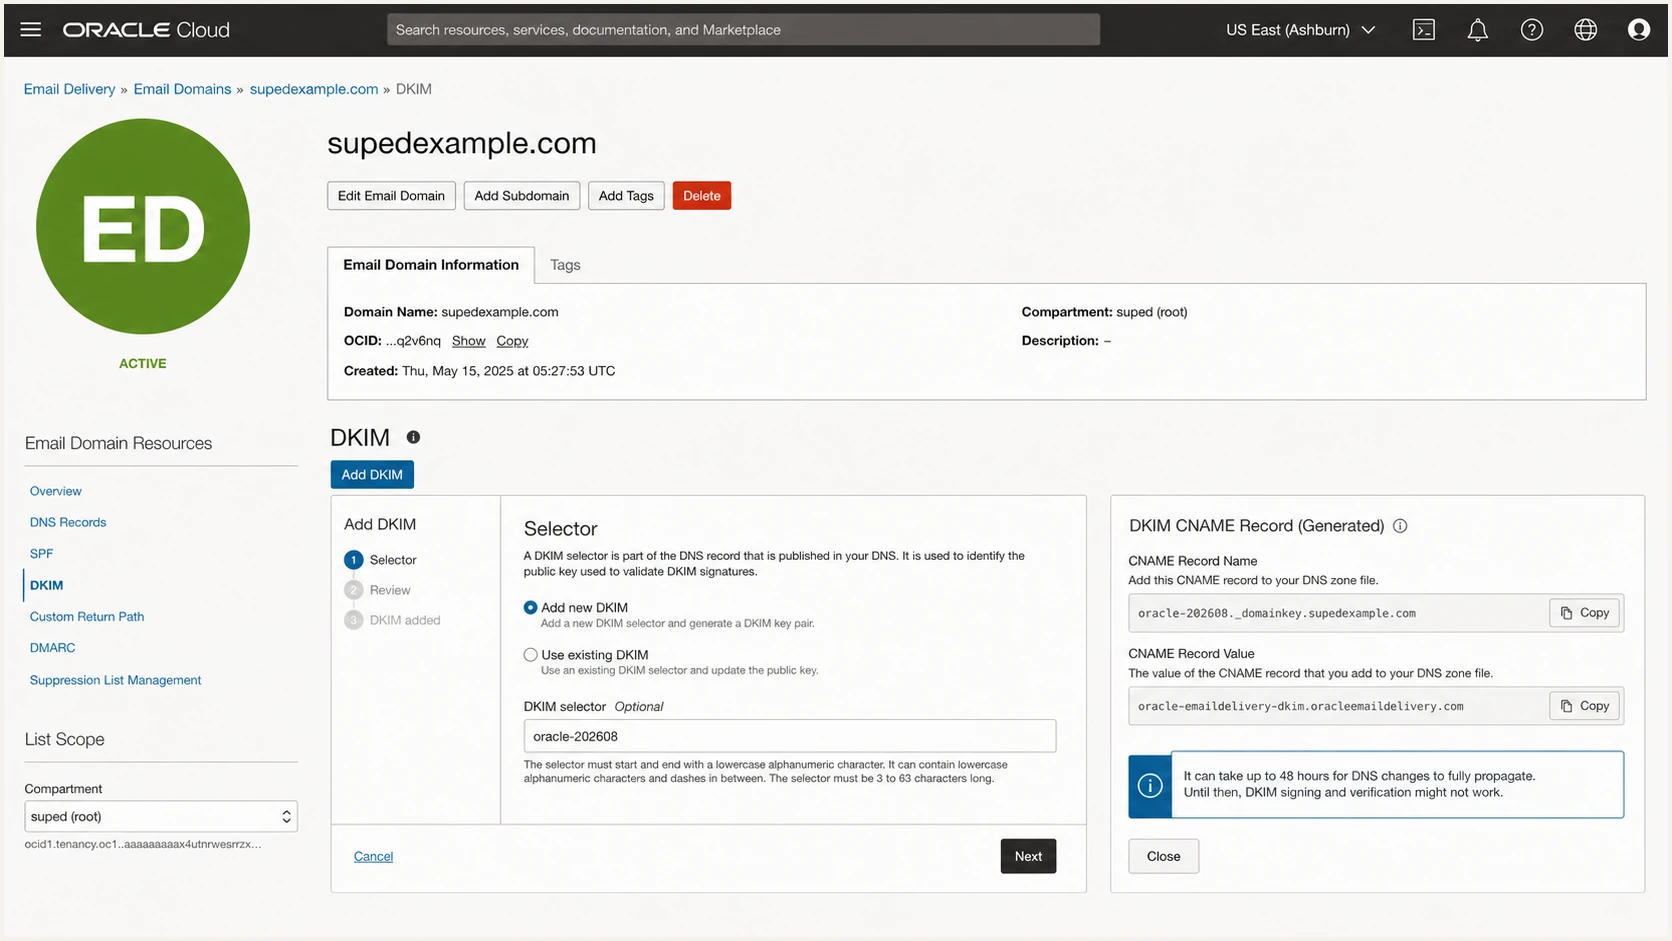Click the ED domain avatar circle
1672x941 pixels.
(x=143, y=226)
